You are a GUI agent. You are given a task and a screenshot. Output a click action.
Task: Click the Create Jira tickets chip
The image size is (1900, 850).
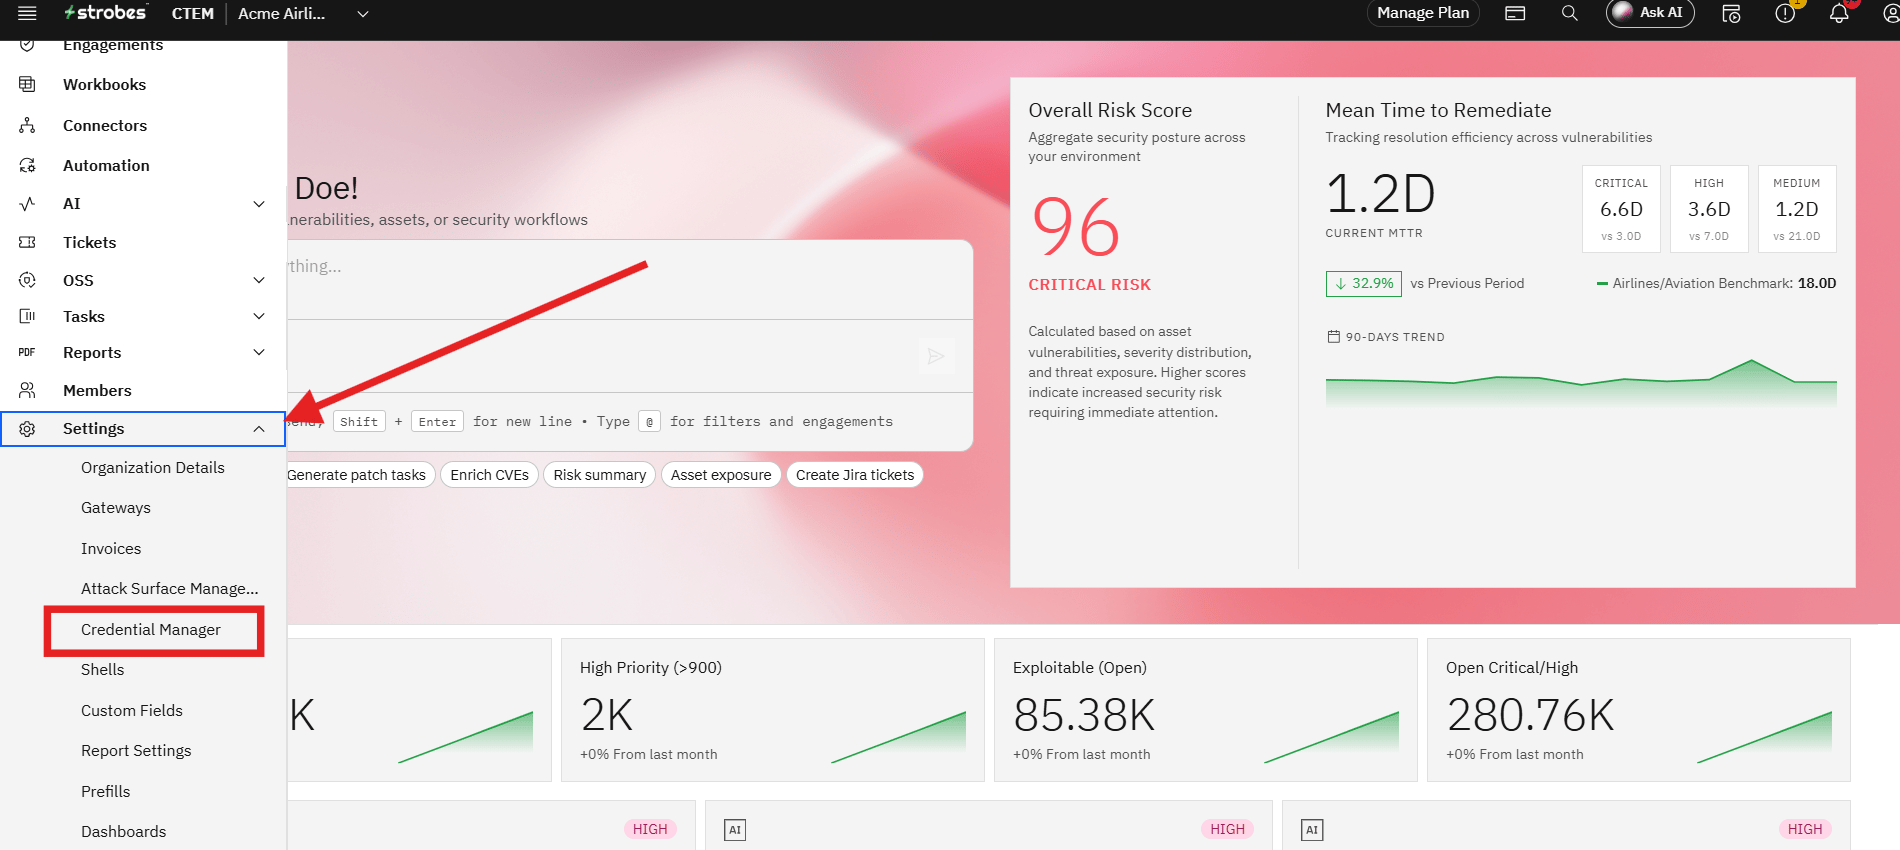pyautogui.click(x=855, y=475)
